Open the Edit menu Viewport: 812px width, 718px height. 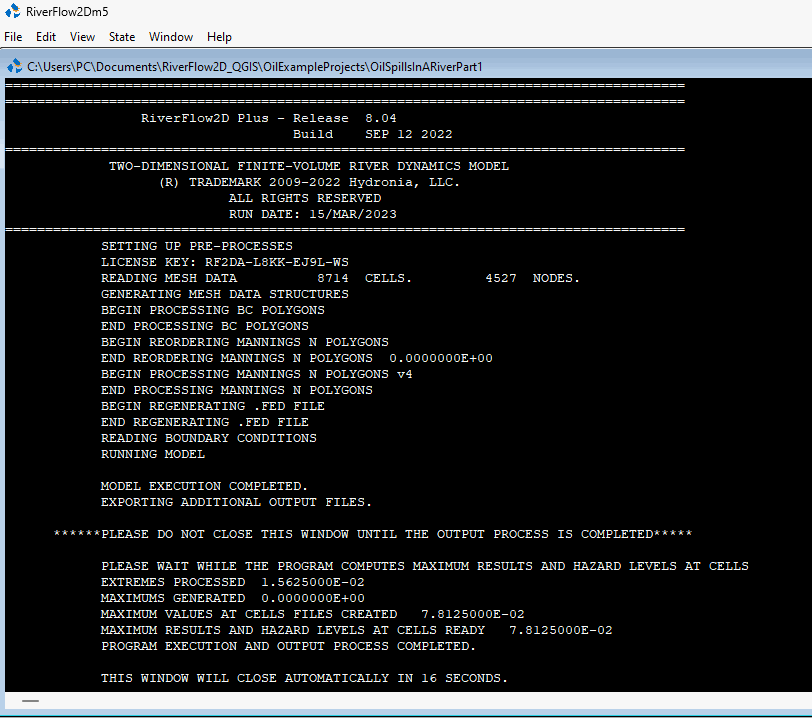(46, 37)
